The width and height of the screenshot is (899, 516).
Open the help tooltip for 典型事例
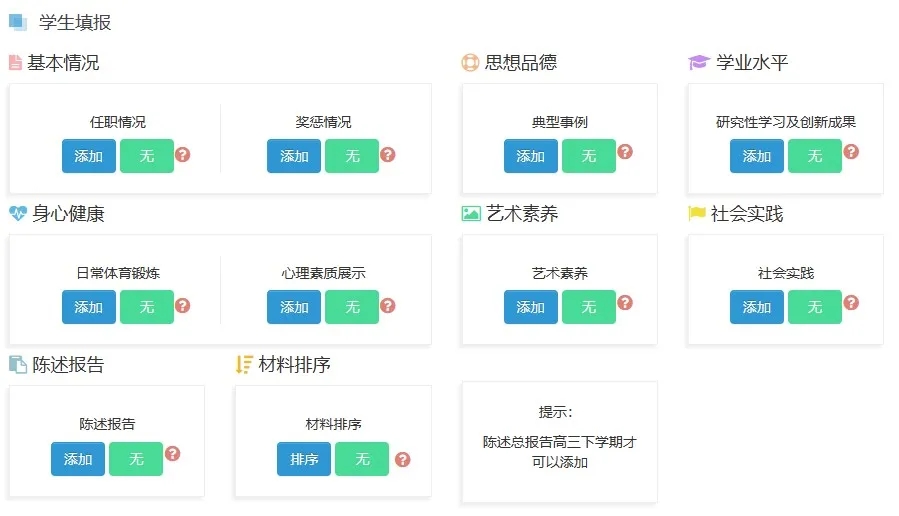(625, 152)
